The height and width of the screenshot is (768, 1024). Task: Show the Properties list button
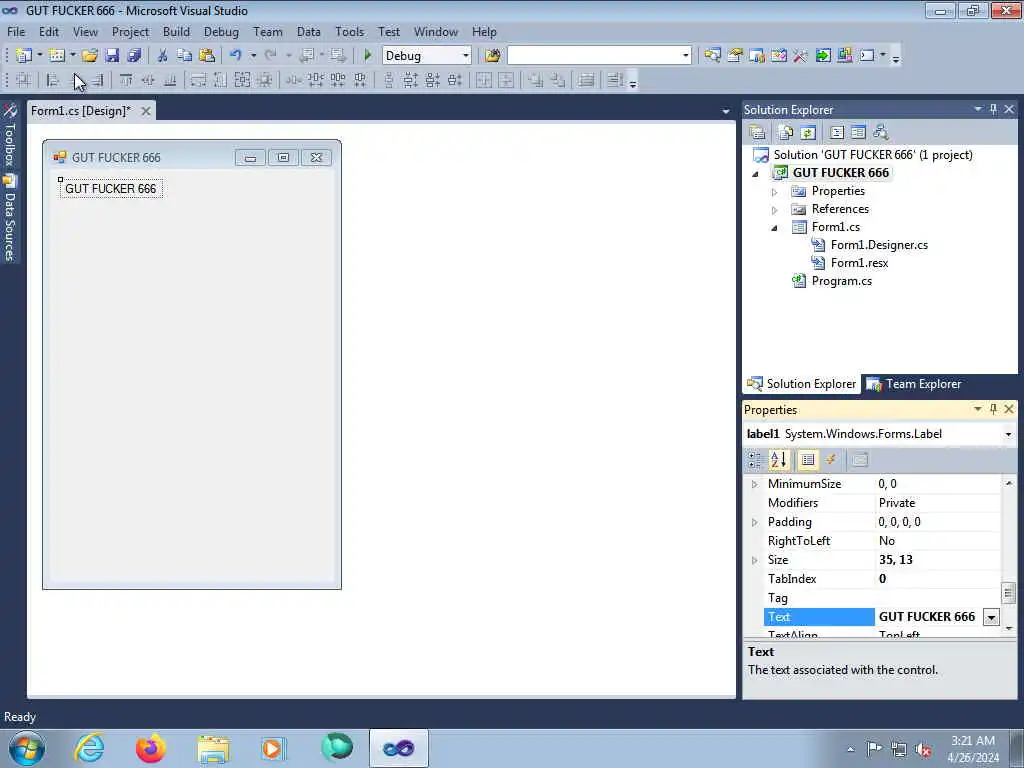coord(808,460)
